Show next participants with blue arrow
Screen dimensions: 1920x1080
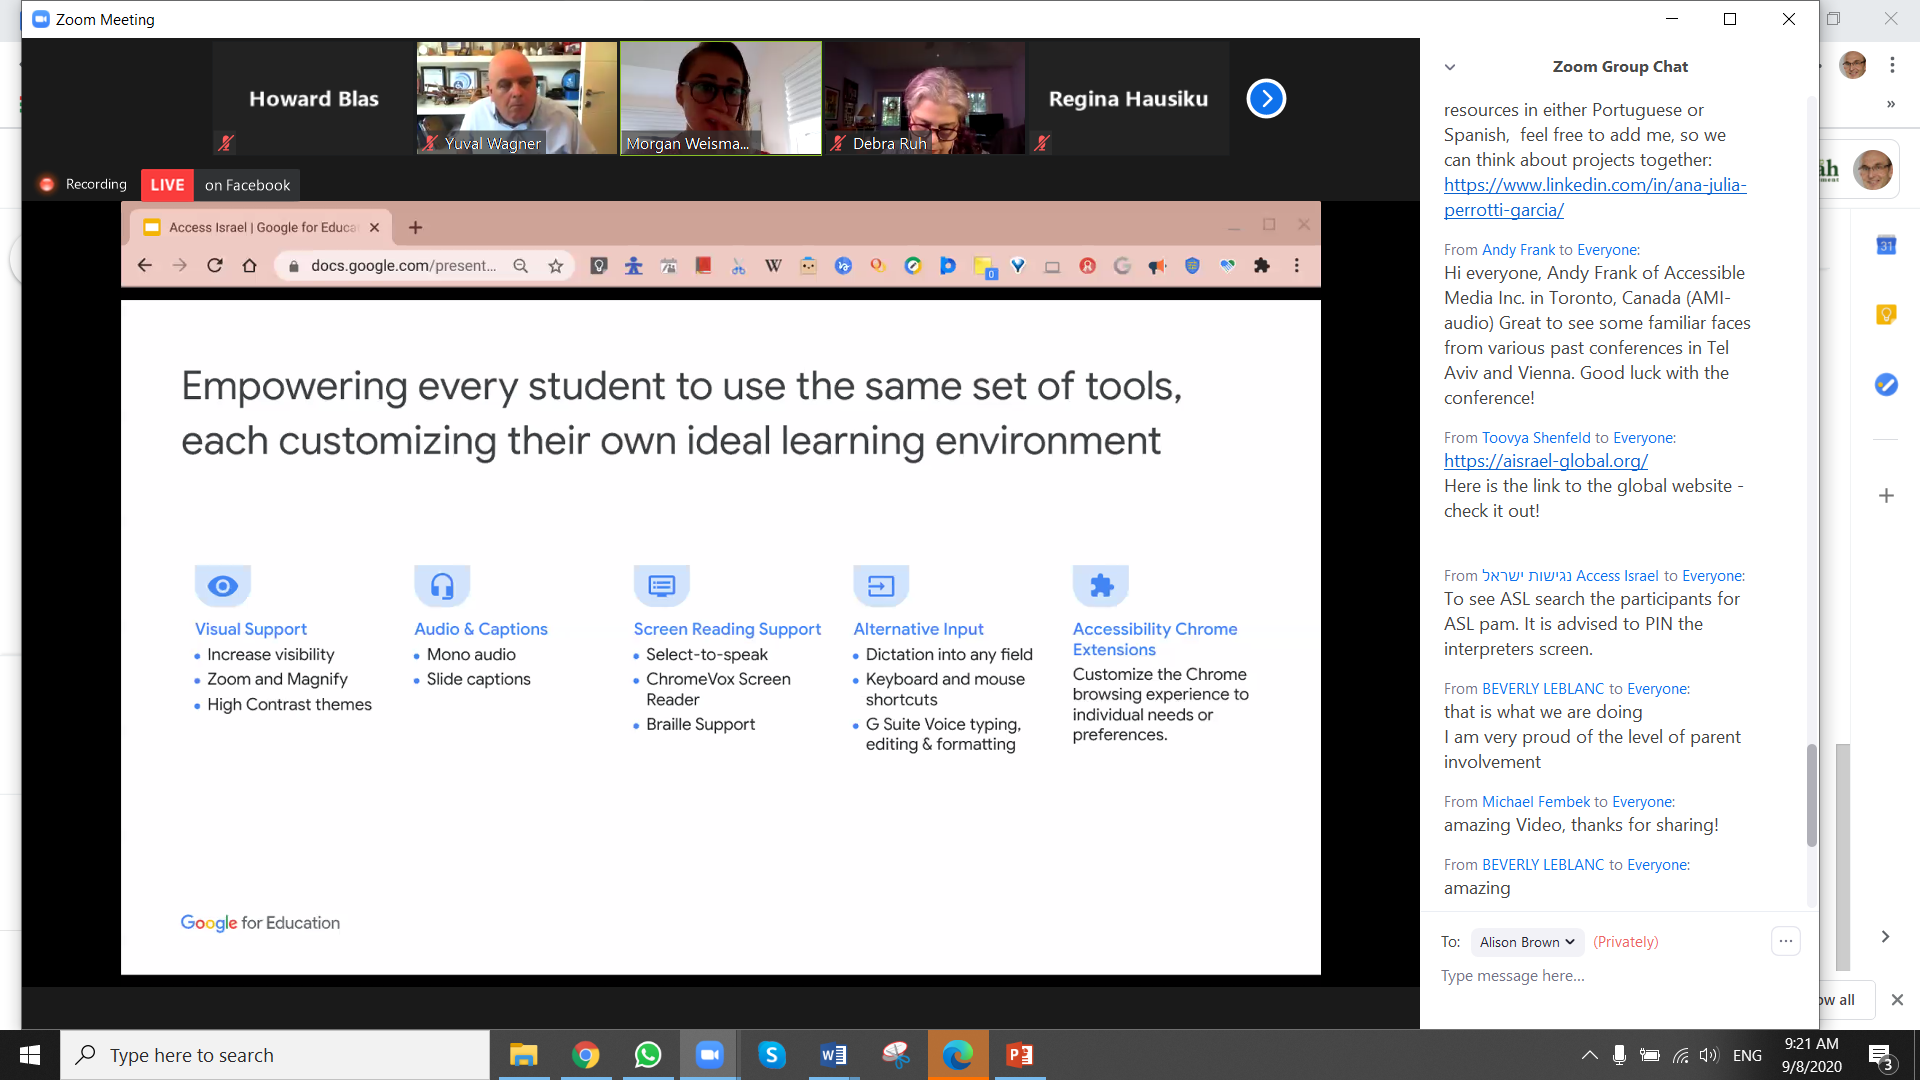tap(1266, 98)
